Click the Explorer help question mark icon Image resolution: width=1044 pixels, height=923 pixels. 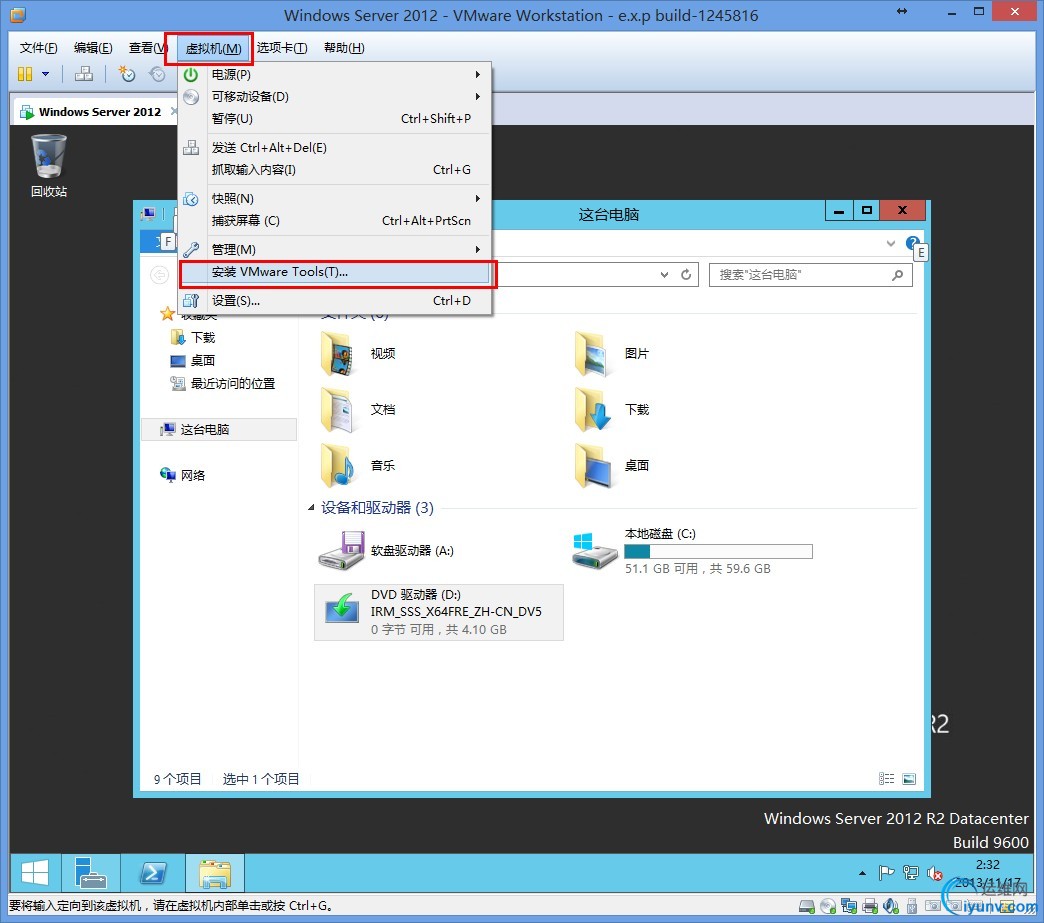coord(913,243)
